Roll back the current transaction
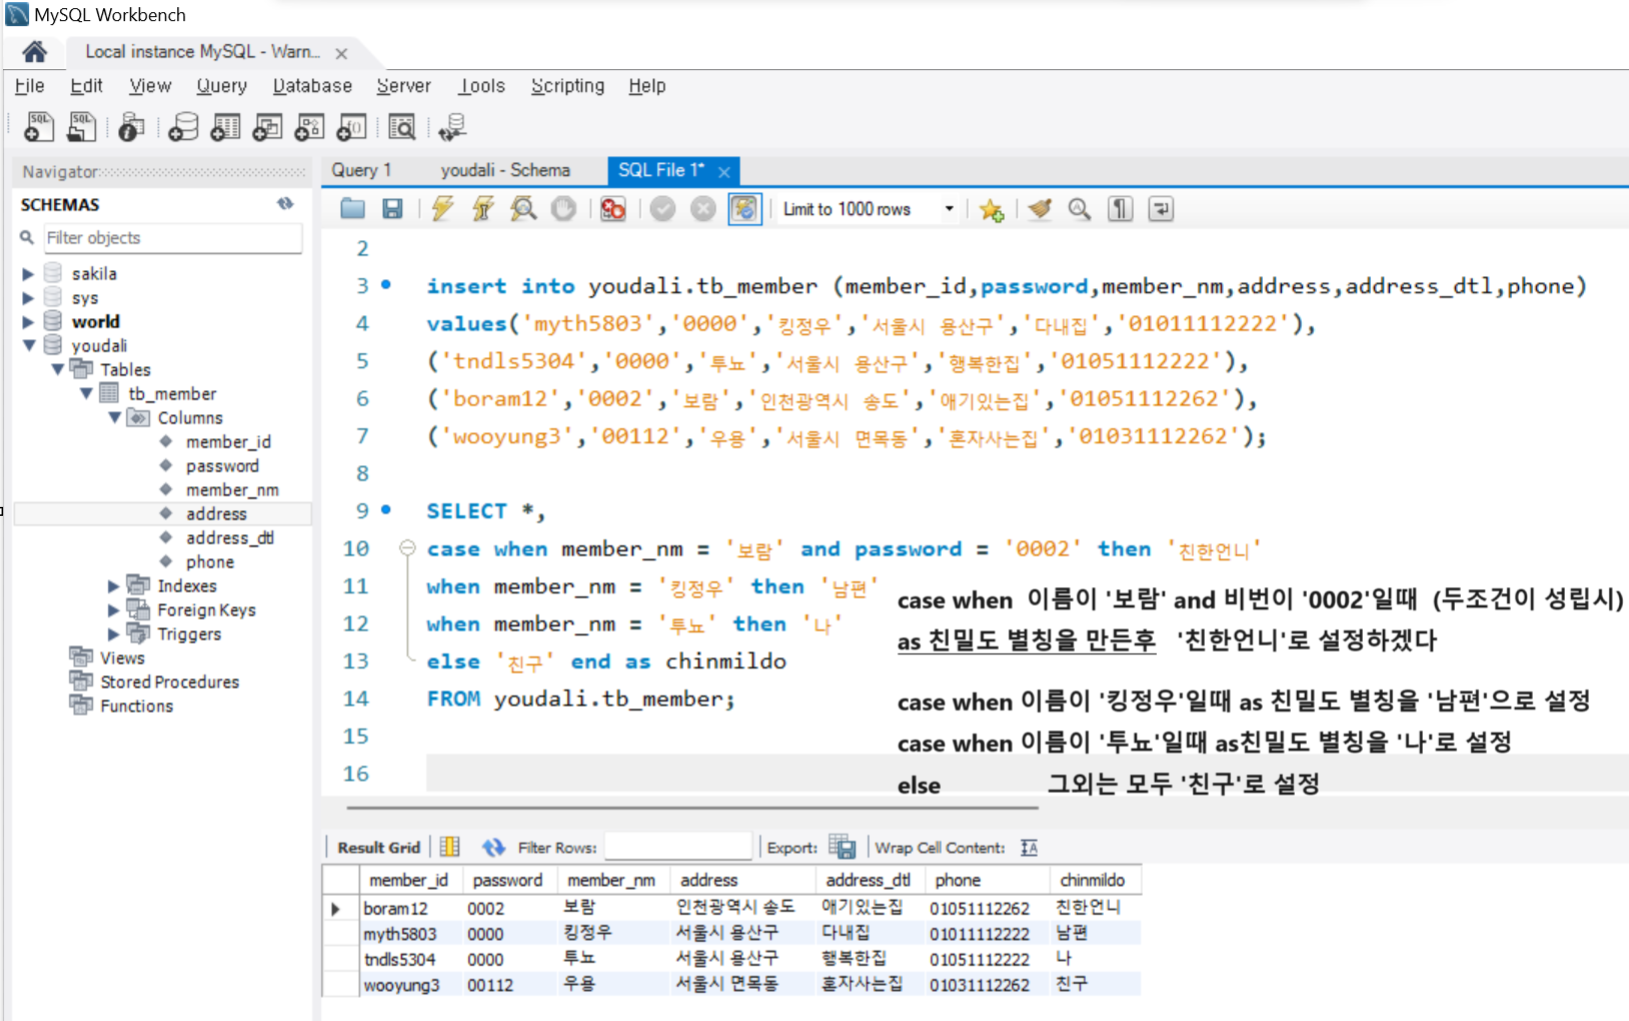The image size is (1629, 1021). (704, 209)
